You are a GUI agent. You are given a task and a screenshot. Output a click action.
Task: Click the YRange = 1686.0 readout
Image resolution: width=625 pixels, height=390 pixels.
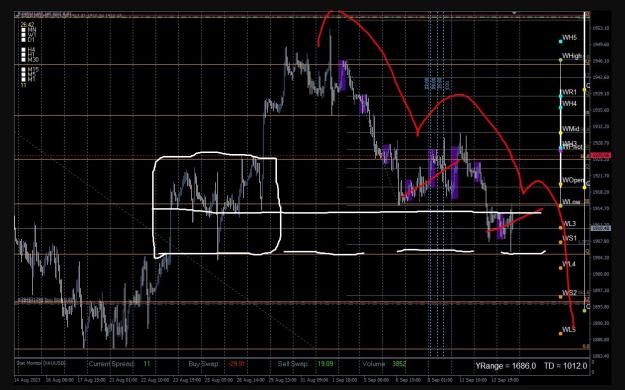pos(505,366)
